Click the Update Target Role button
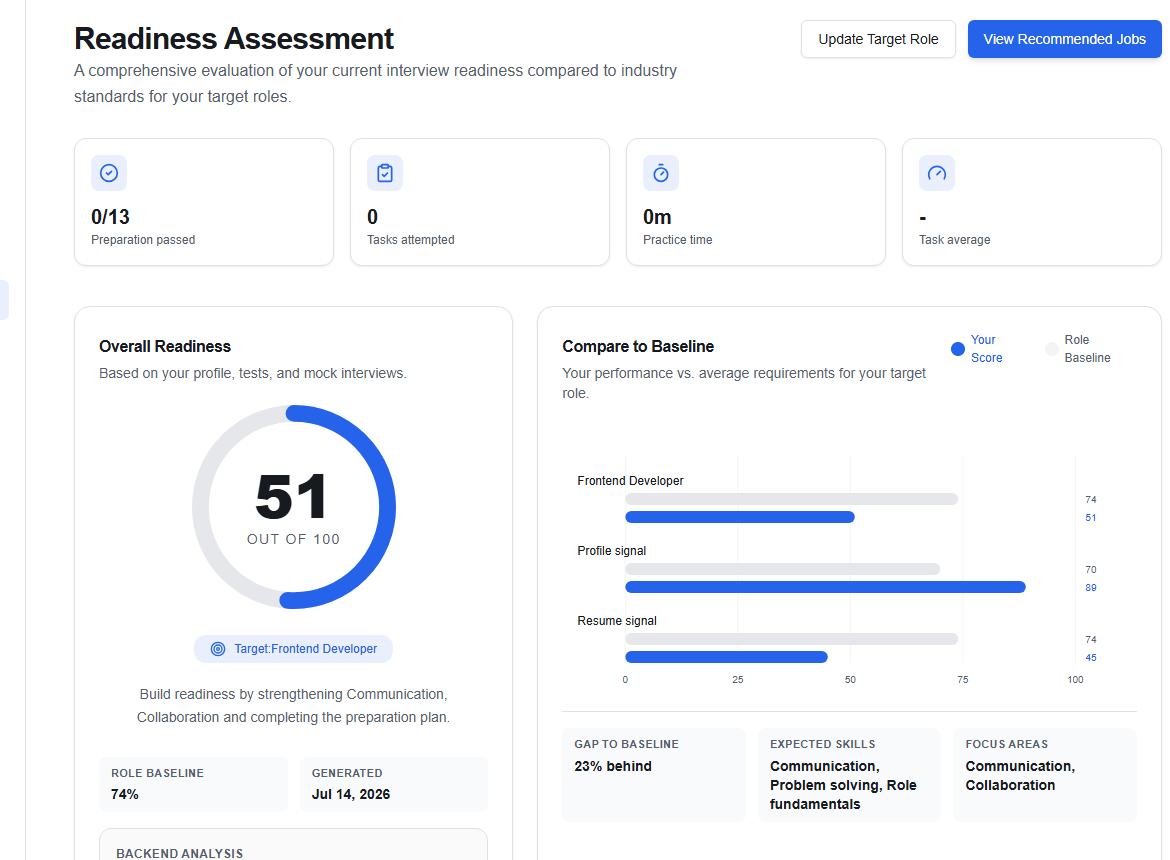The image size is (1170, 860). pyautogui.click(x=878, y=39)
